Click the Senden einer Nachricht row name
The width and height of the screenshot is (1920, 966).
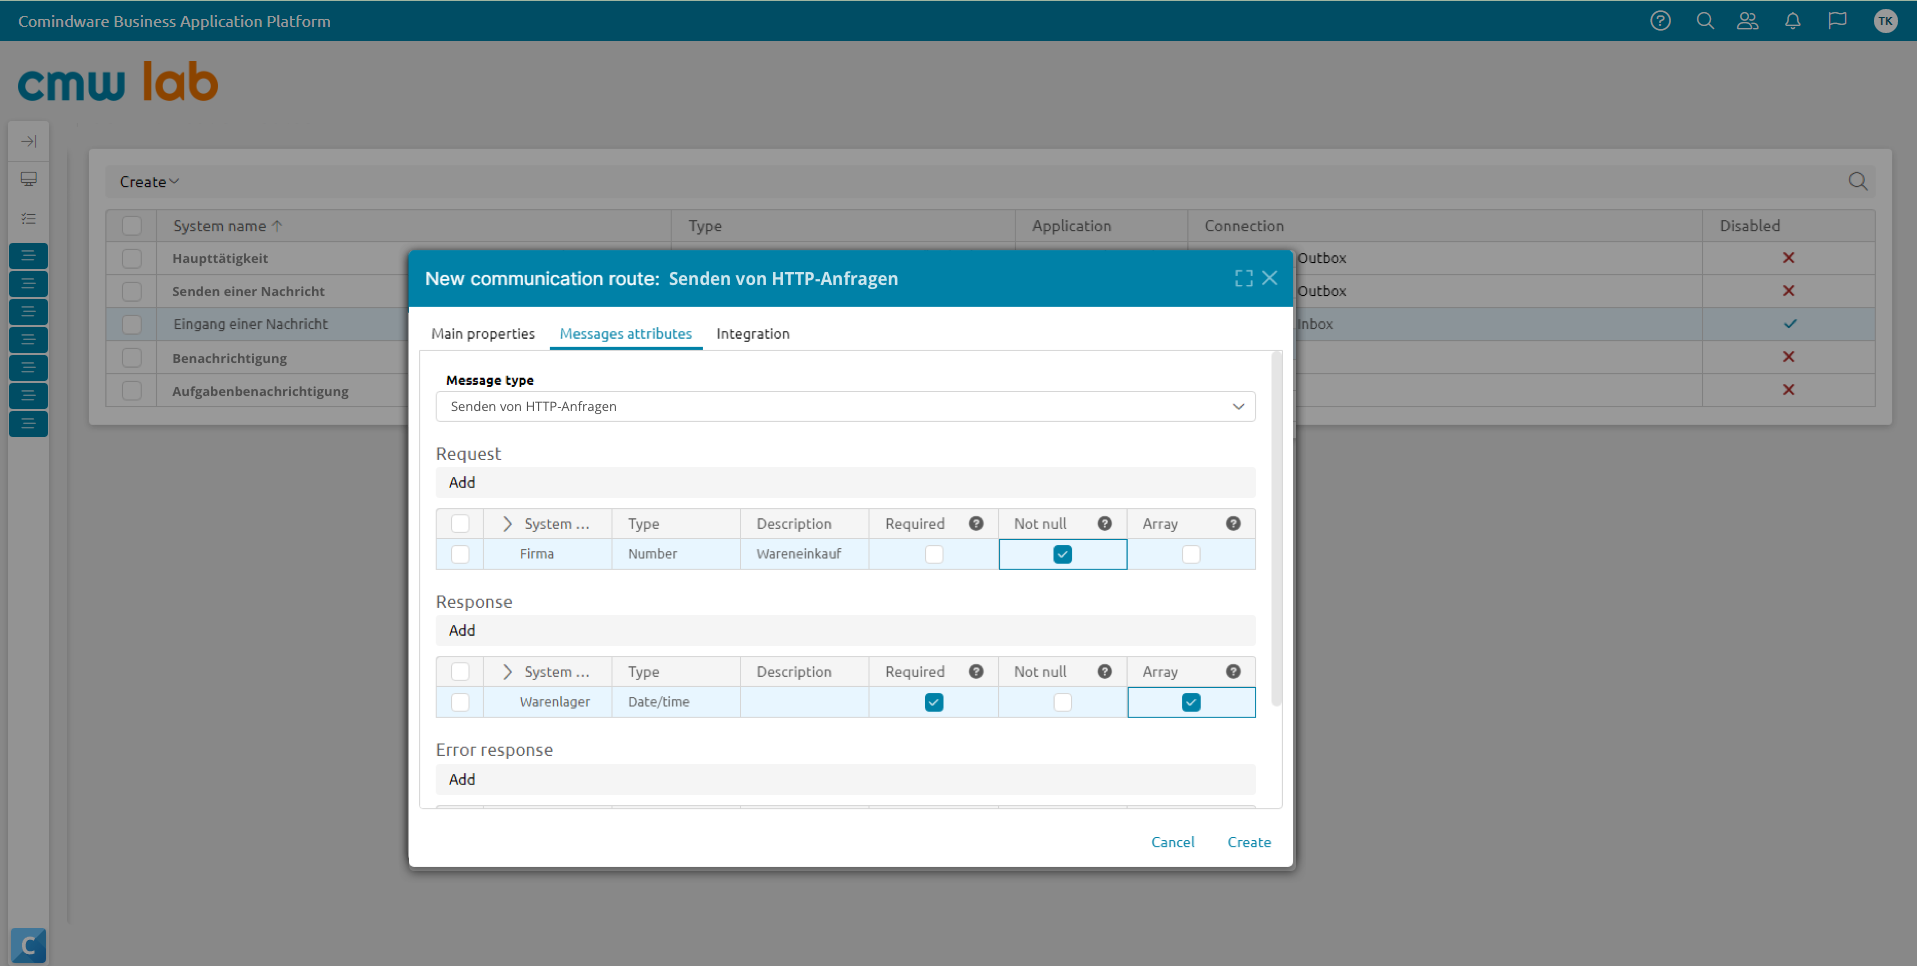pyautogui.click(x=248, y=291)
